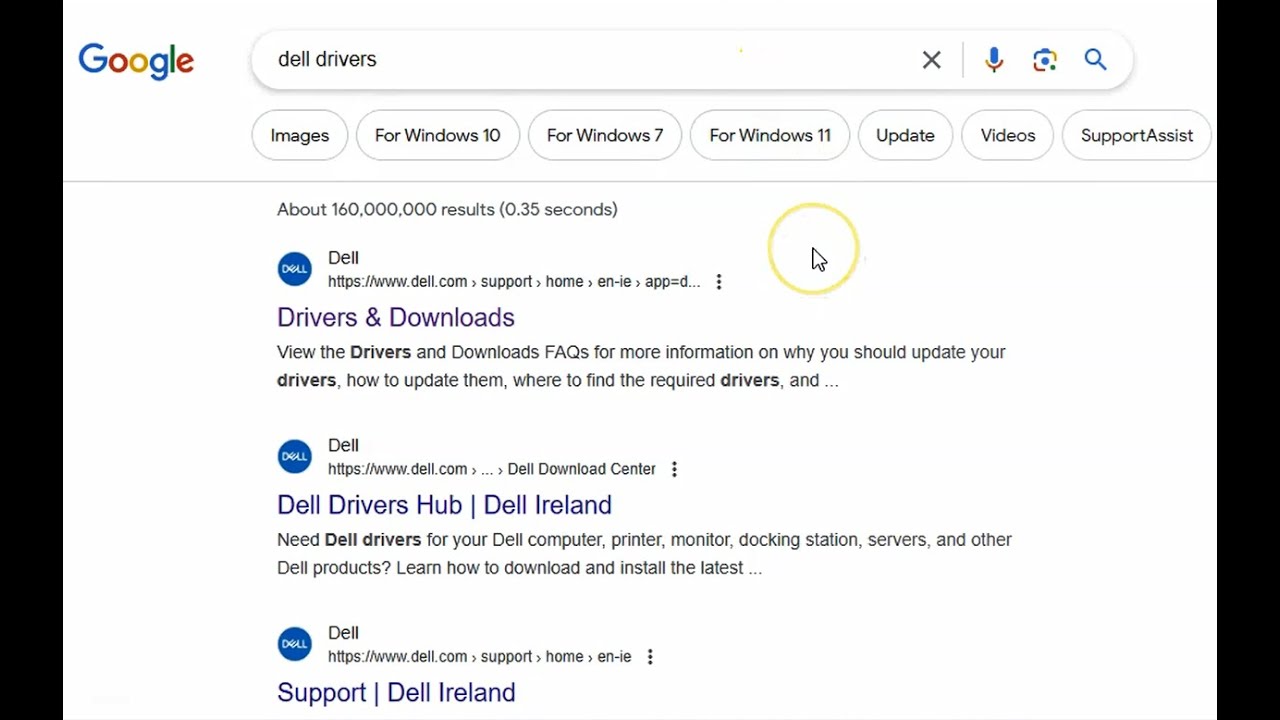Select the For Windows 7 filter chip
1280x720 pixels.
(x=605, y=135)
